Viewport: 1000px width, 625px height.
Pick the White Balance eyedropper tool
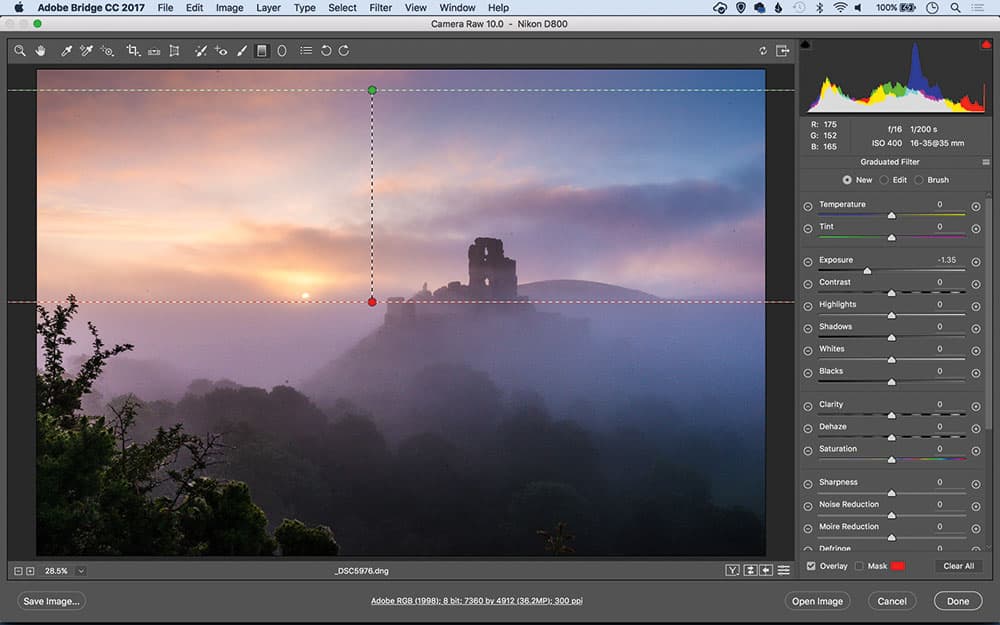[67, 50]
